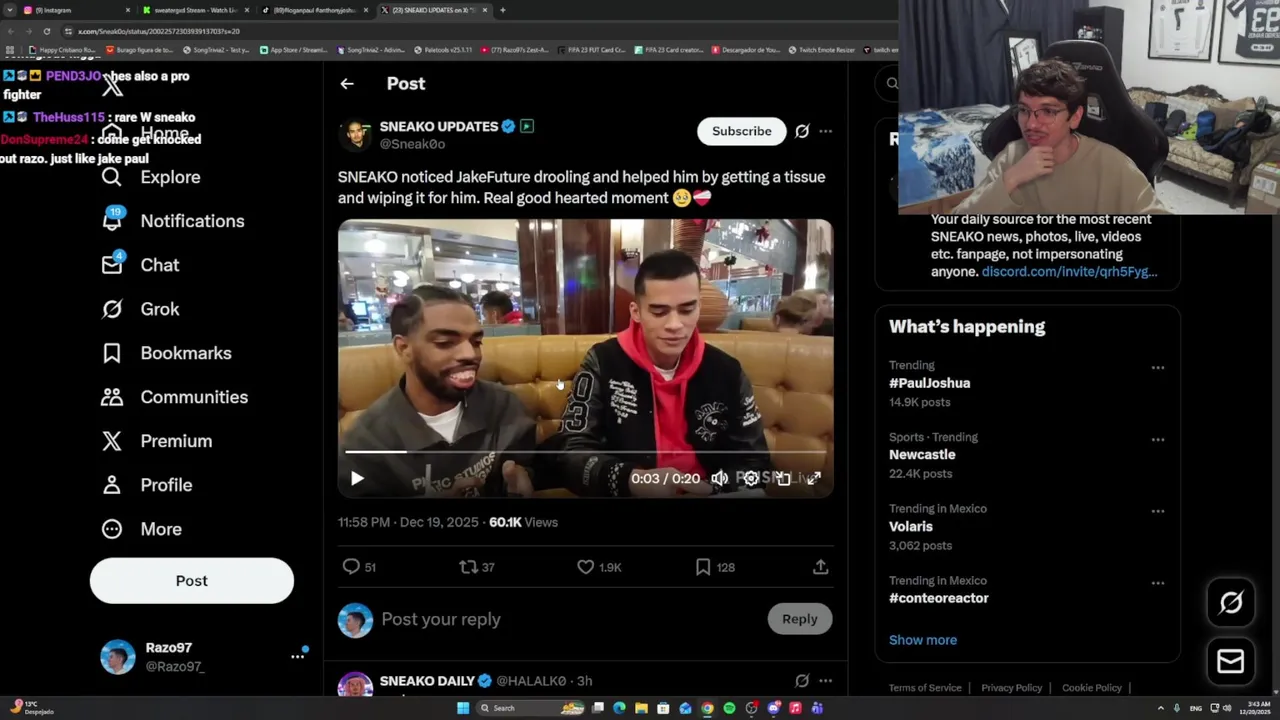Go back using the Post header arrow

347,84
